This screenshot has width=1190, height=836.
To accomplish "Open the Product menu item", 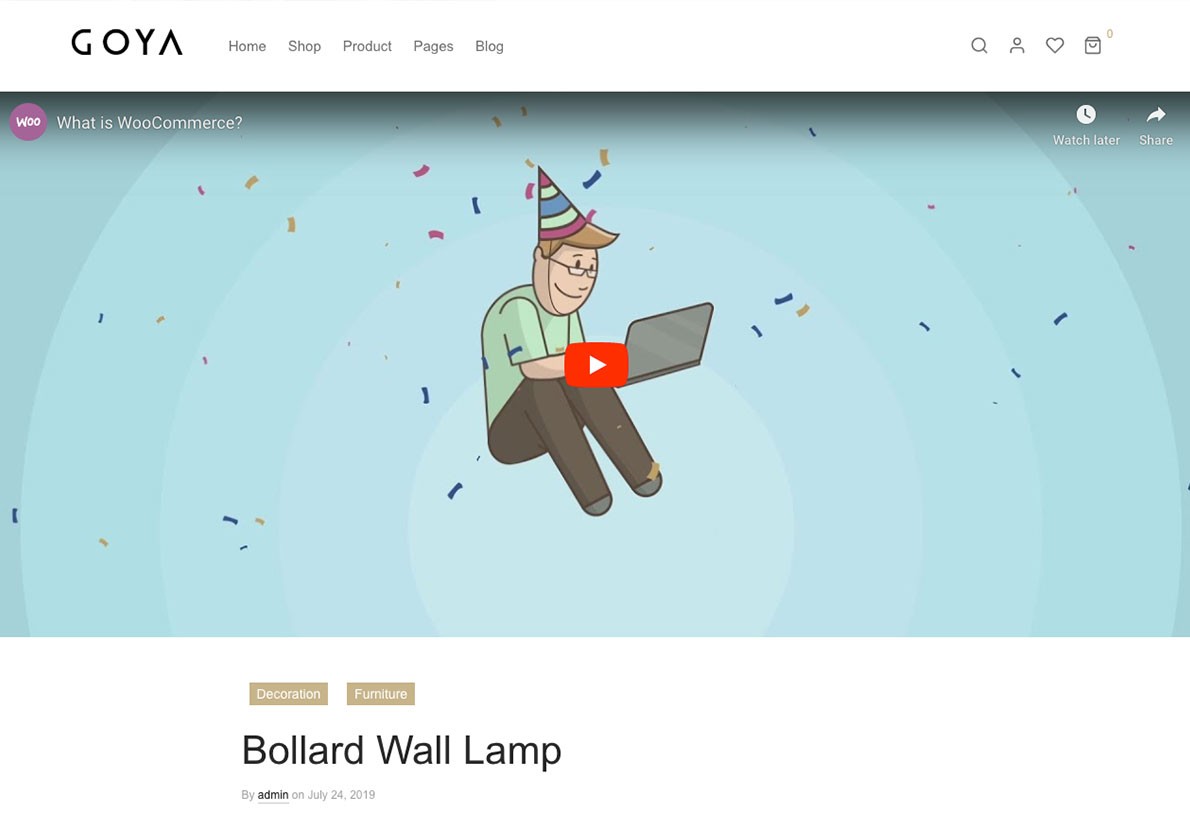I will tap(367, 46).
